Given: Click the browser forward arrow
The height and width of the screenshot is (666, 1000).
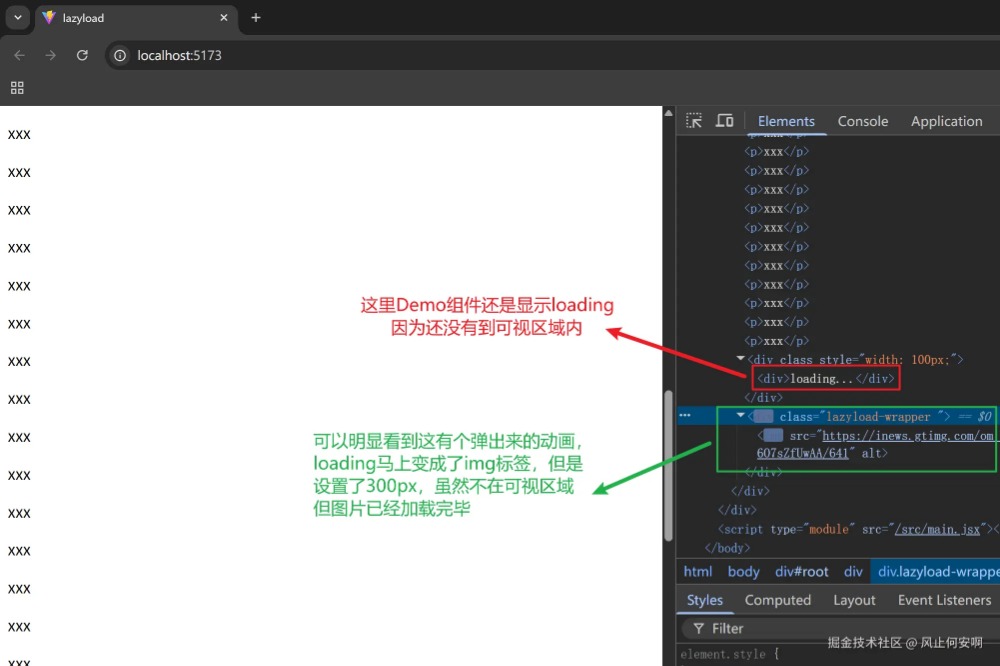Looking at the screenshot, I should 50,55.
